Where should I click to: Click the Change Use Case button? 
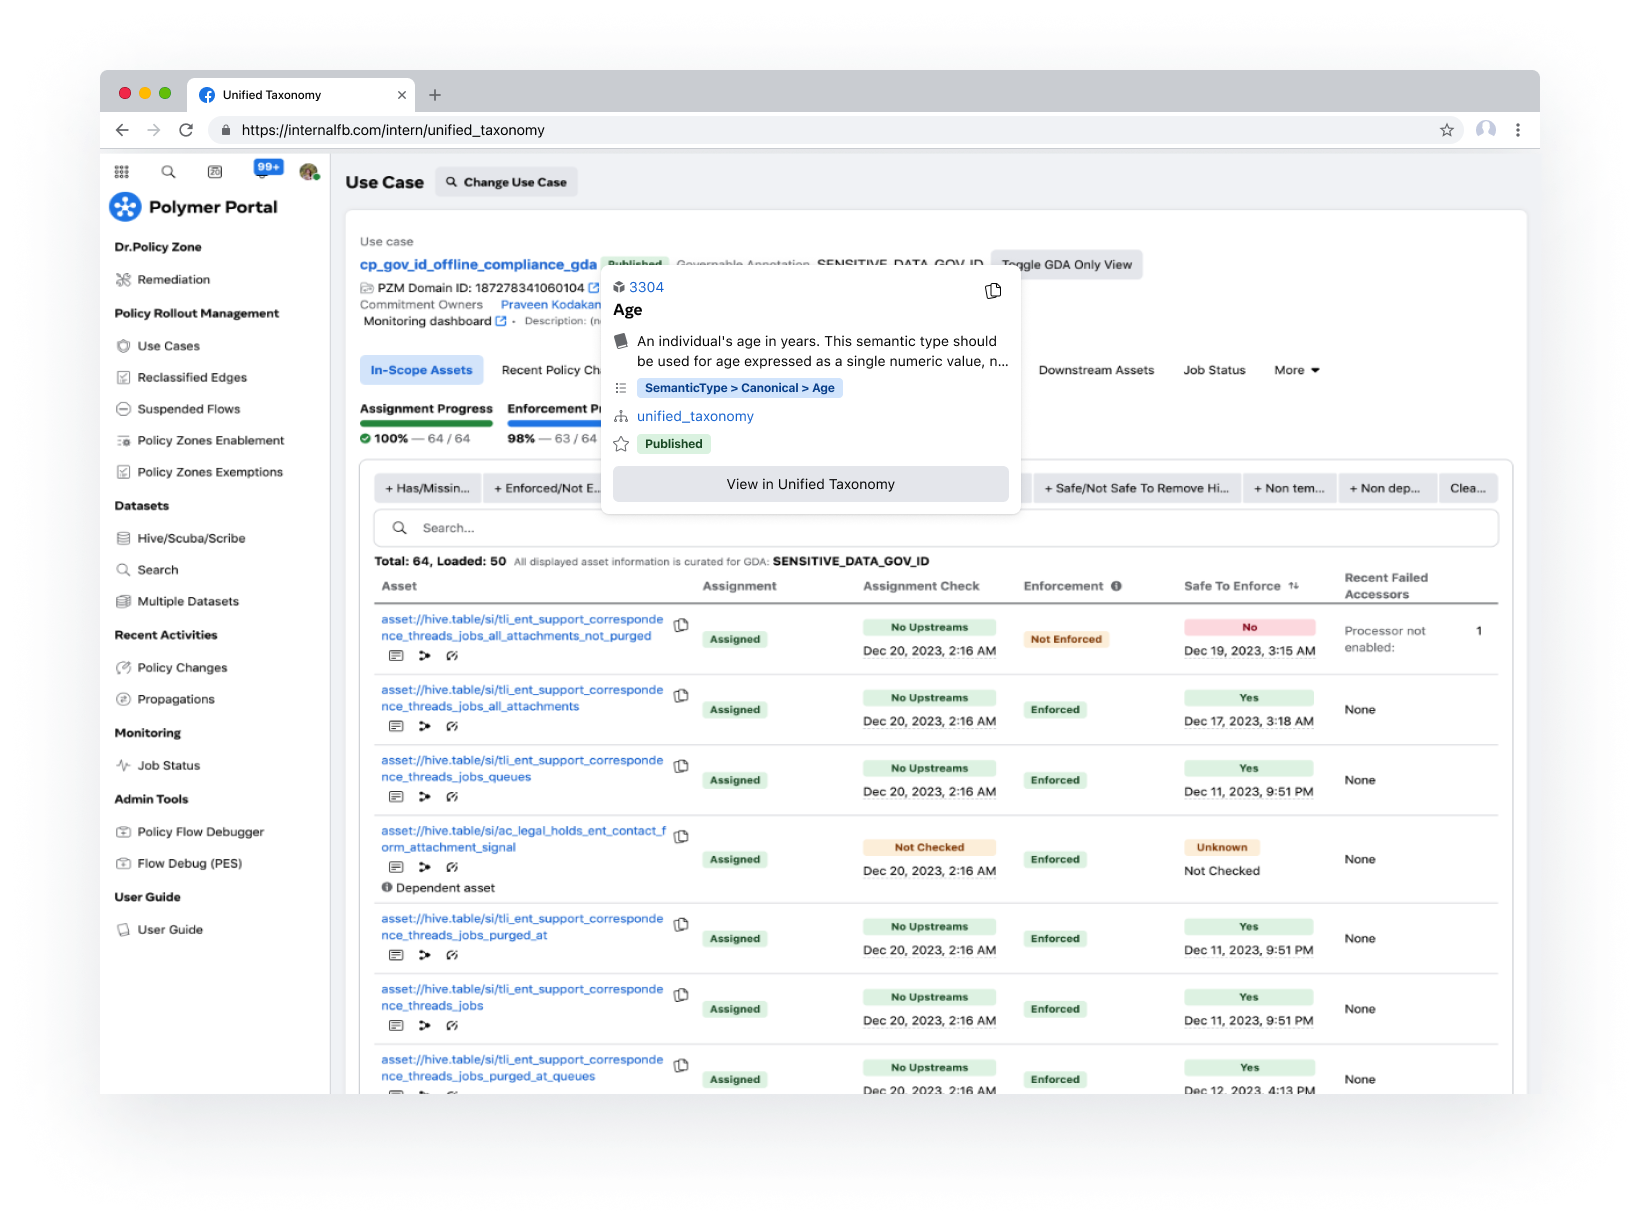pyautogui.click(x=506, y=182)
